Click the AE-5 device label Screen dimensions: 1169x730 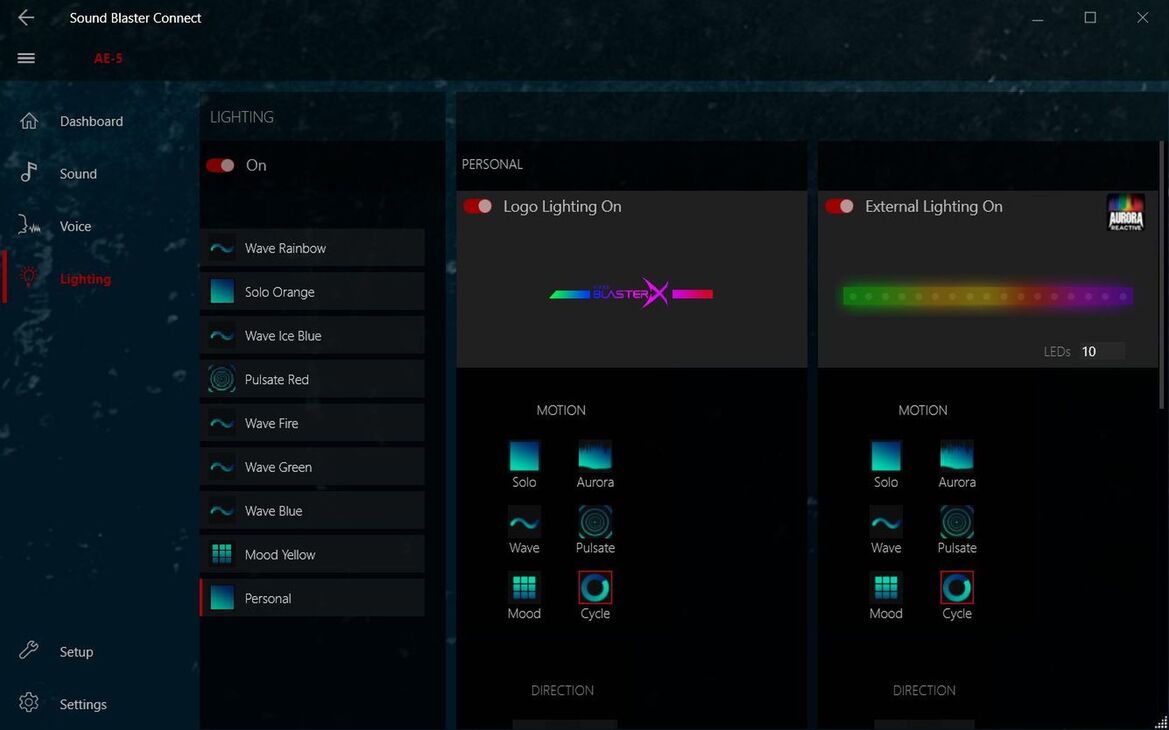point(108,58)
